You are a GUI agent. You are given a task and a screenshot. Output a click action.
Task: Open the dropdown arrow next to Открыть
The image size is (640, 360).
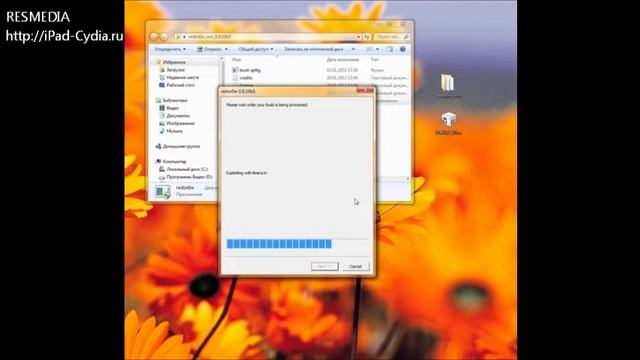coord(226,49)
